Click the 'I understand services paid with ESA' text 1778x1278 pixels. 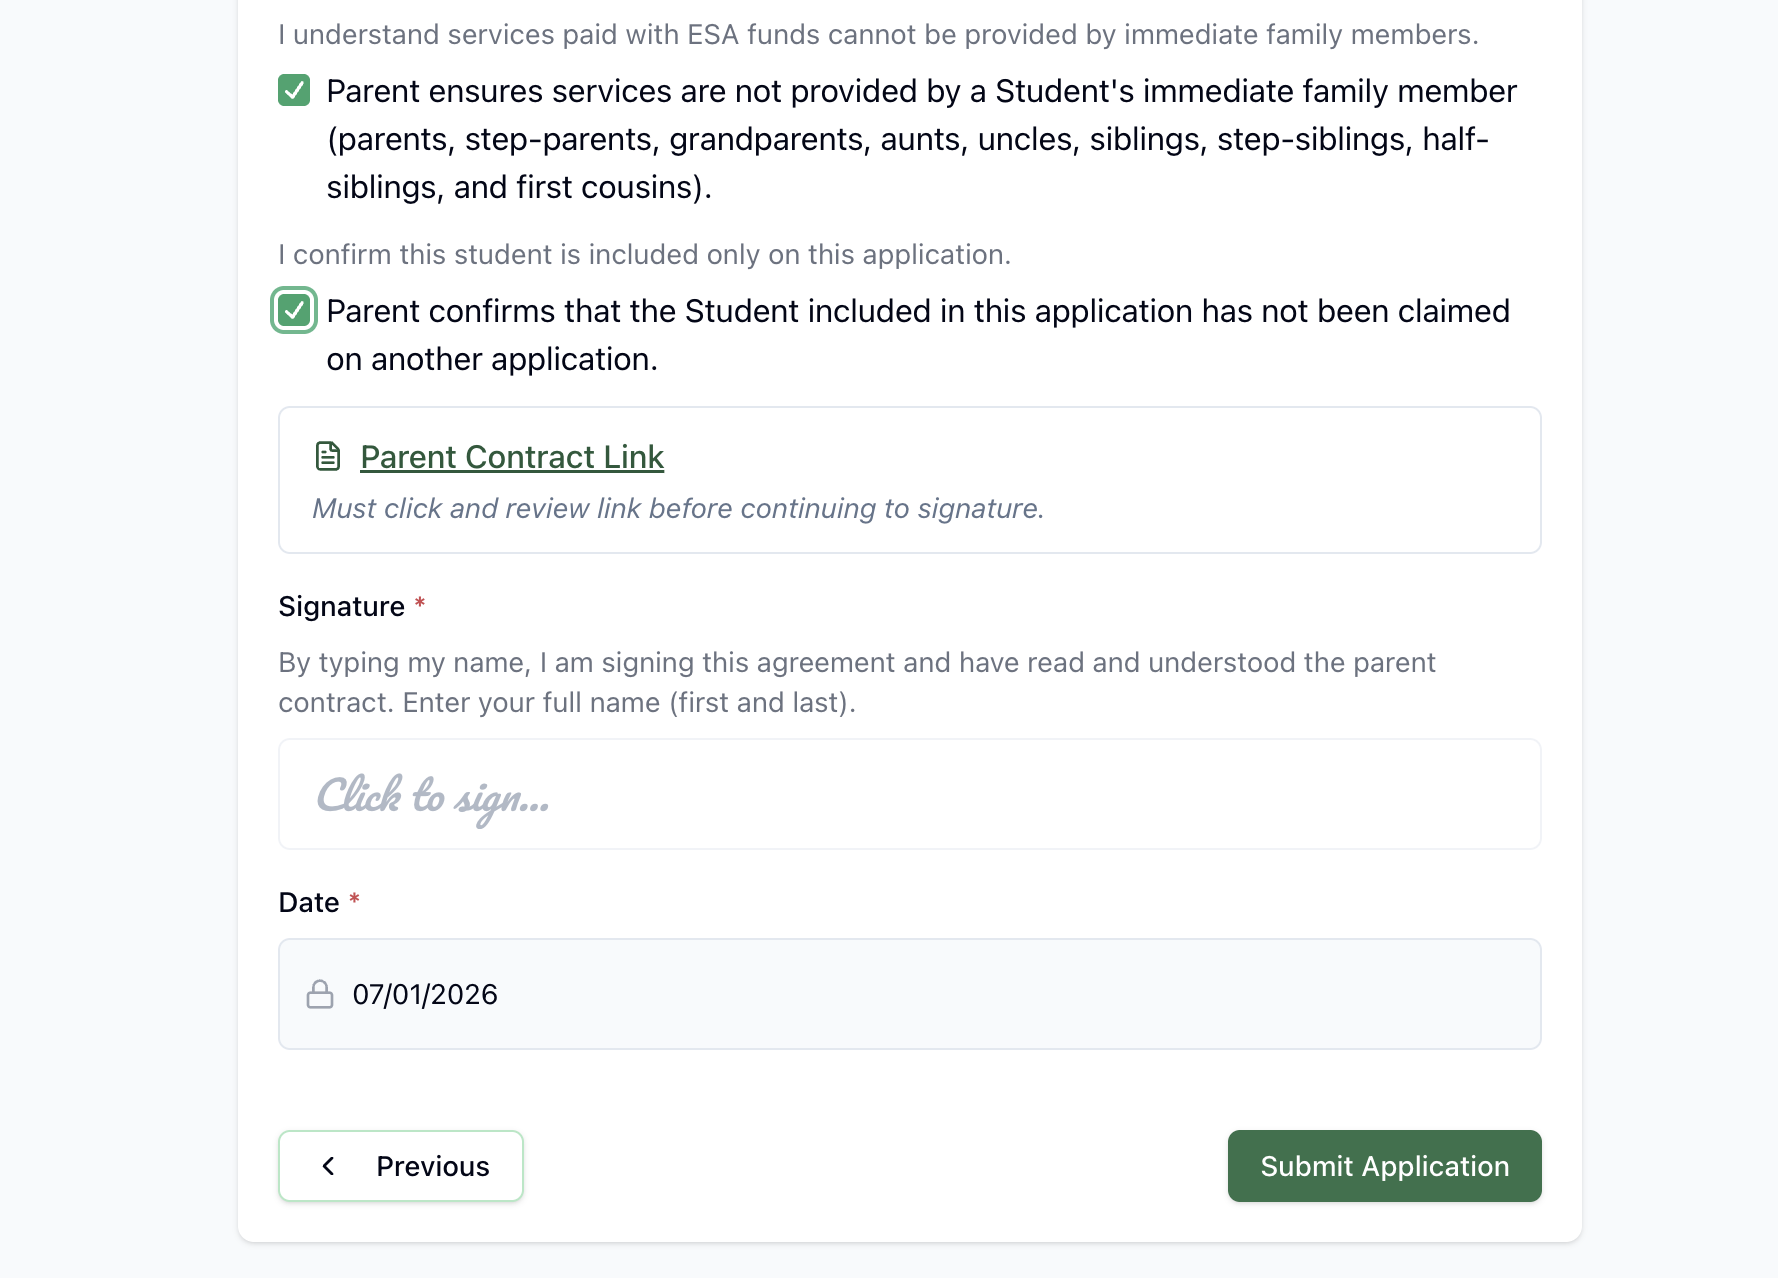(x=878, y=34)
